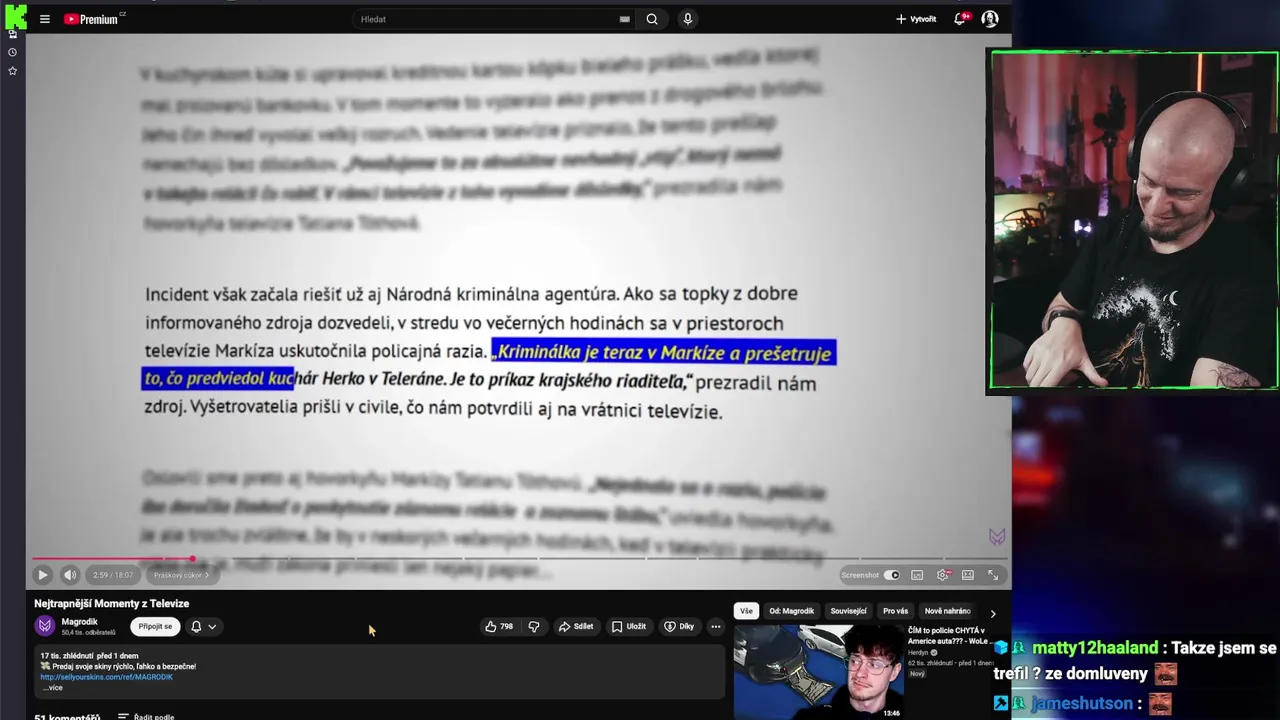The image size is (1280, 720).
Task: Click the Vytvořit create button
Action: click(916, 19)
